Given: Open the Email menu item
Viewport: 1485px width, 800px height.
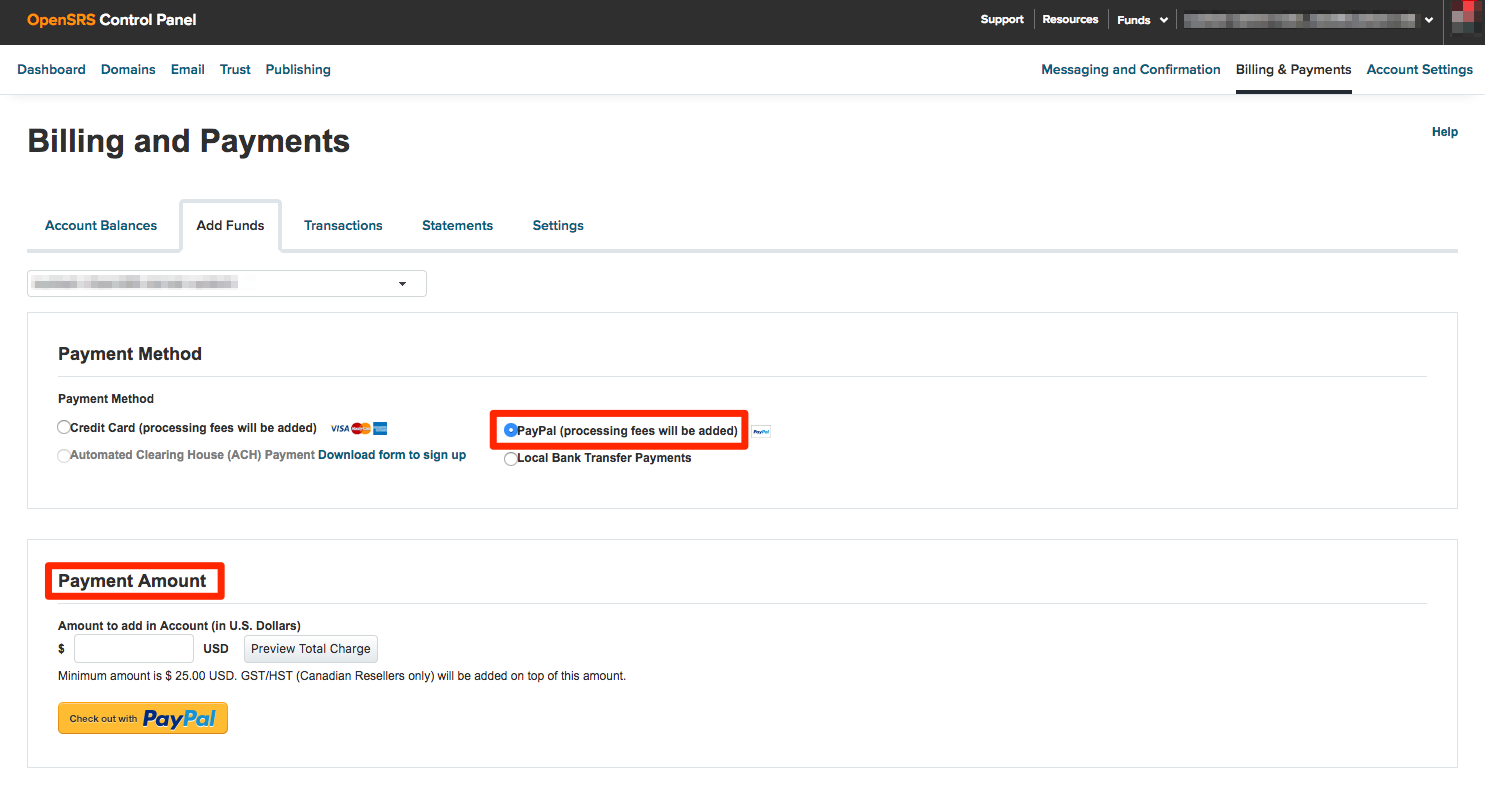Looking at the screenshot, I should (188, 70).
